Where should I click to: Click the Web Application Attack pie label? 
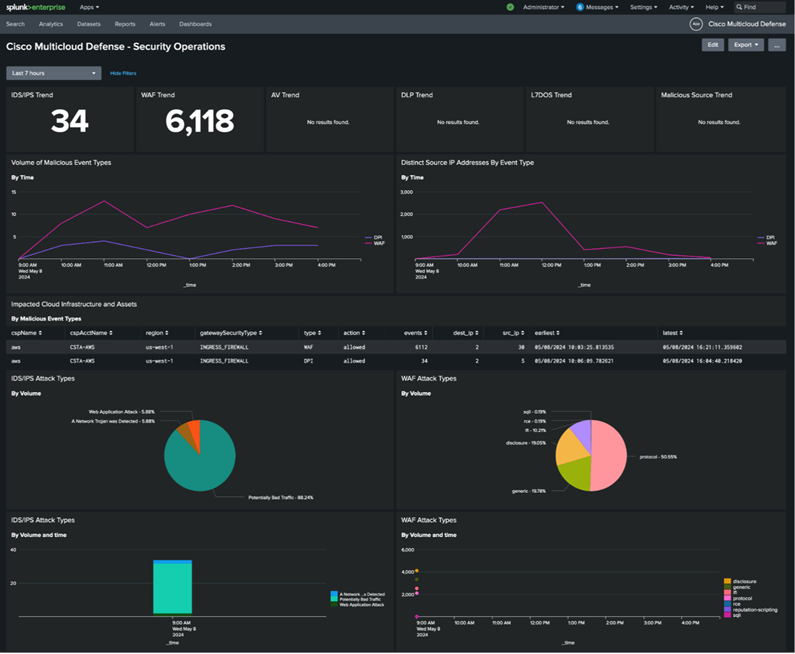[x=122, y=412]
